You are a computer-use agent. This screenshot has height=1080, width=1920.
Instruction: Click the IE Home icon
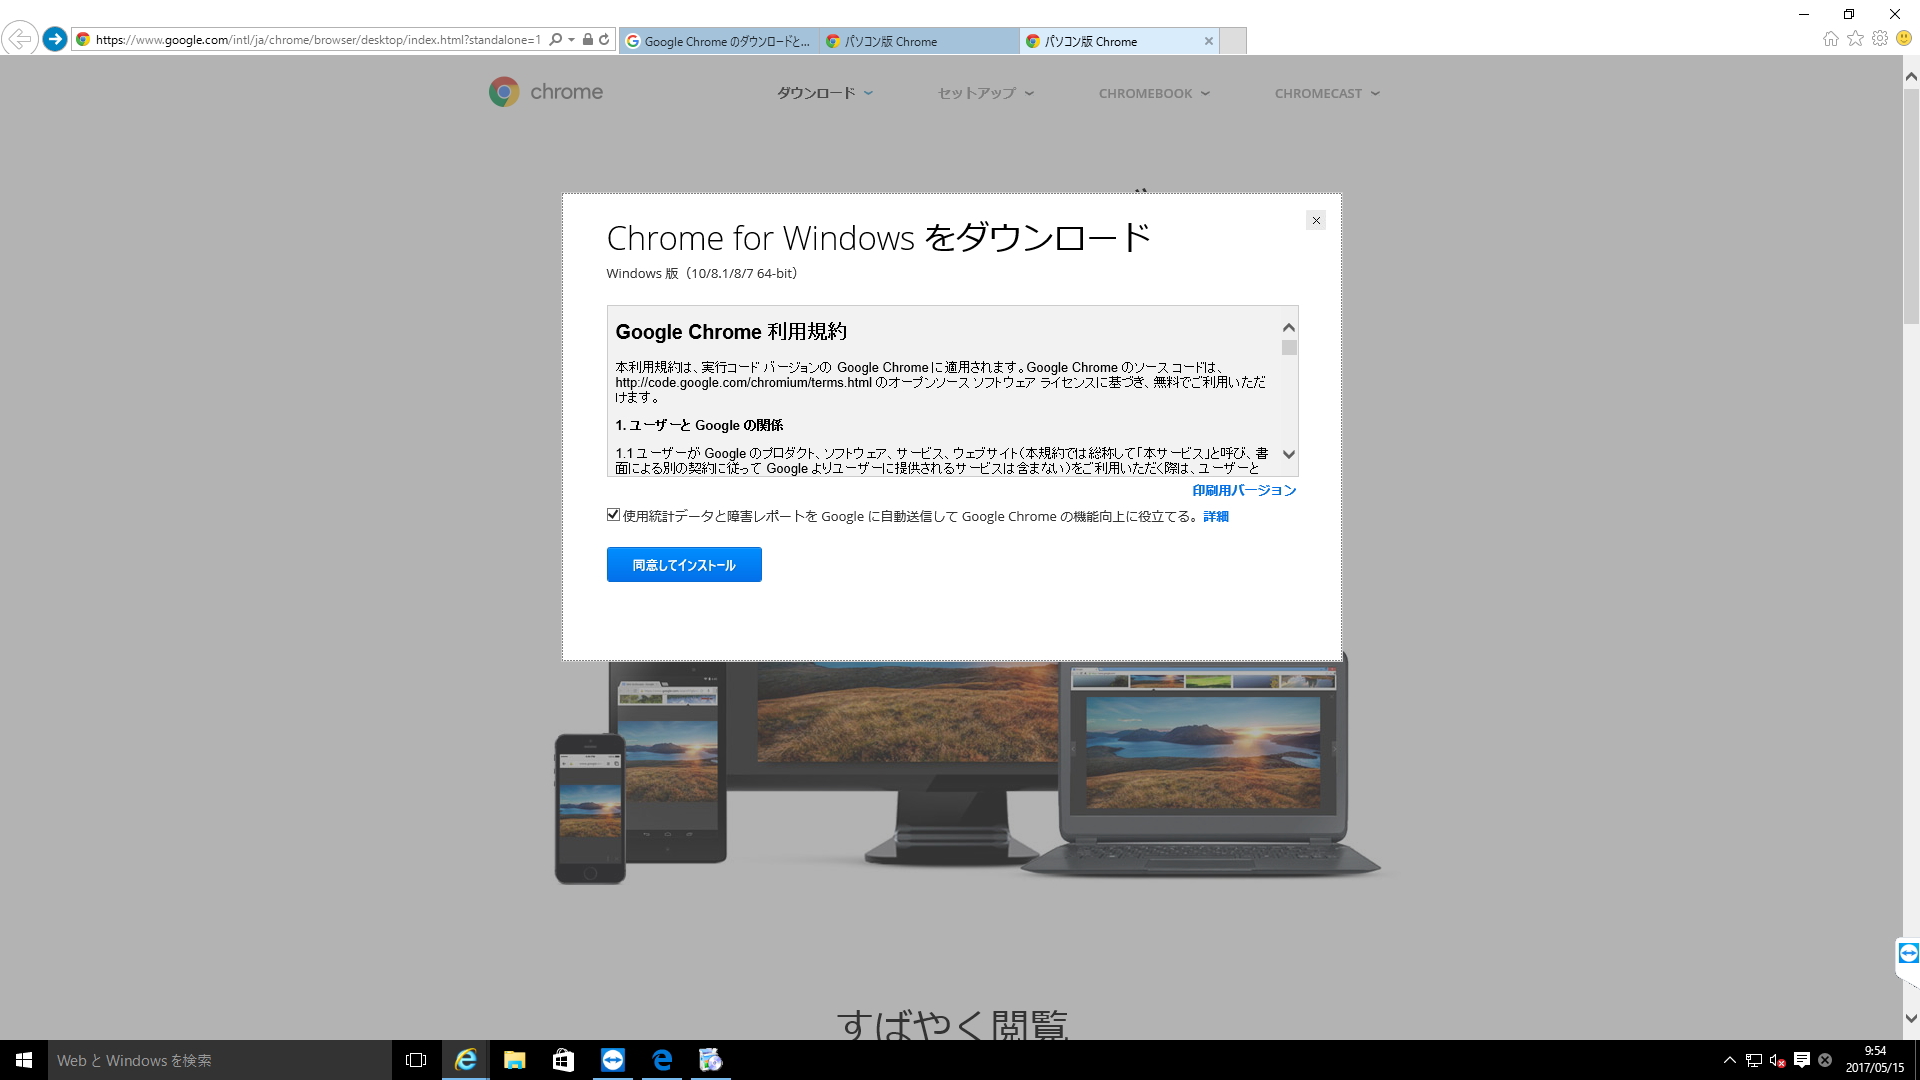point(1831,39)
